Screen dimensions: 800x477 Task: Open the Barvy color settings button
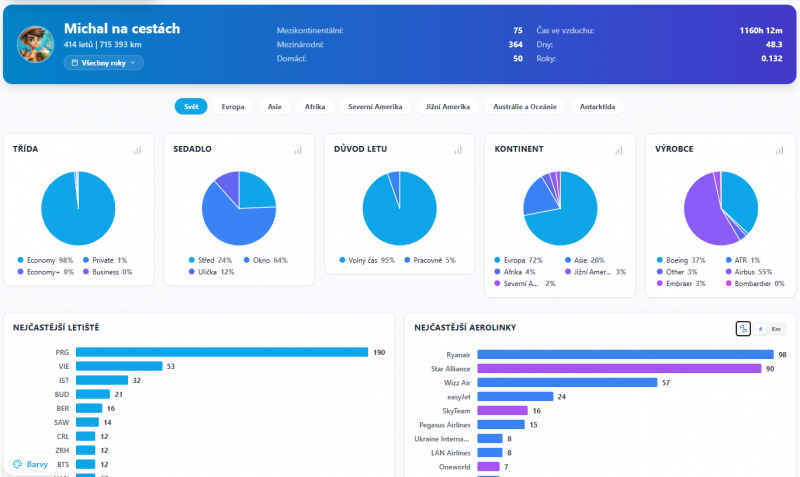pos(31,464)
